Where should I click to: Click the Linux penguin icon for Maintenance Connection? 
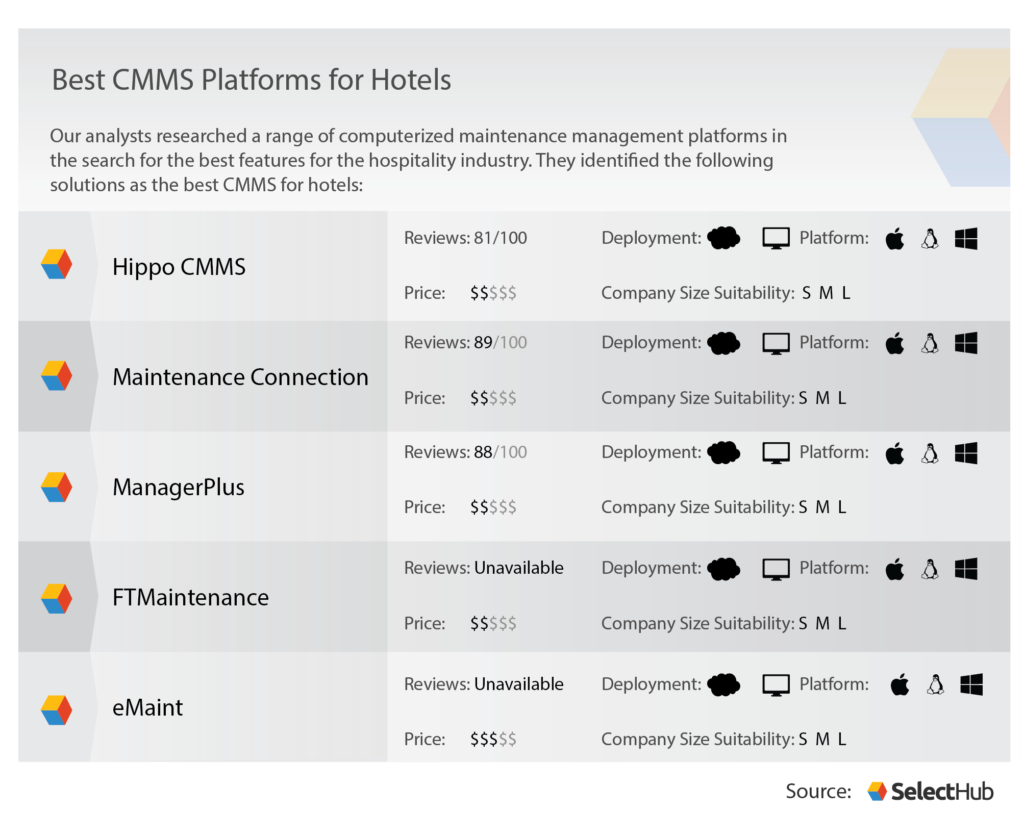coord(930,343)
